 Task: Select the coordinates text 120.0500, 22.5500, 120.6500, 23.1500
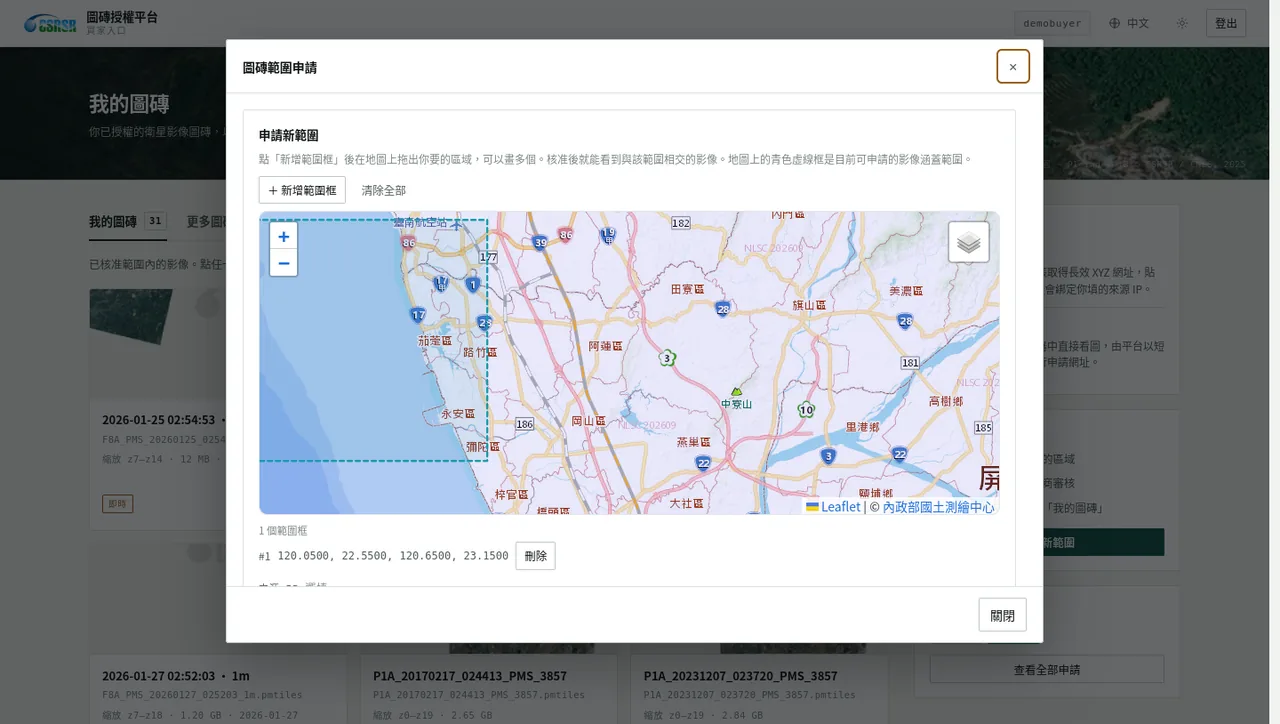(x=393, y=556)
